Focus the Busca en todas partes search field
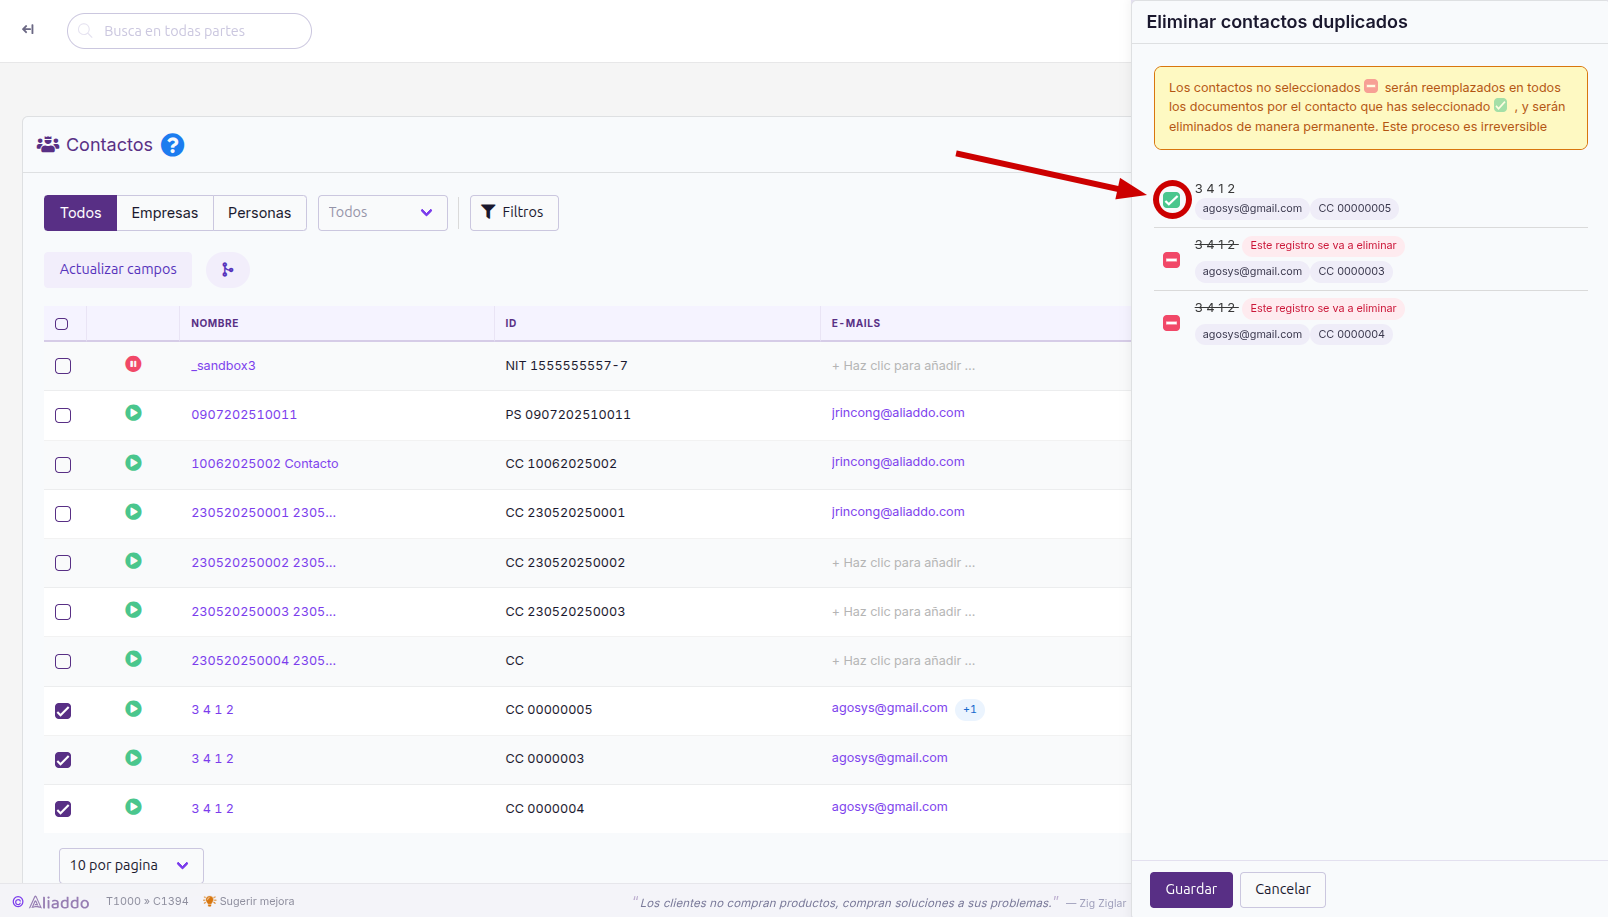 tap(189, 31)
